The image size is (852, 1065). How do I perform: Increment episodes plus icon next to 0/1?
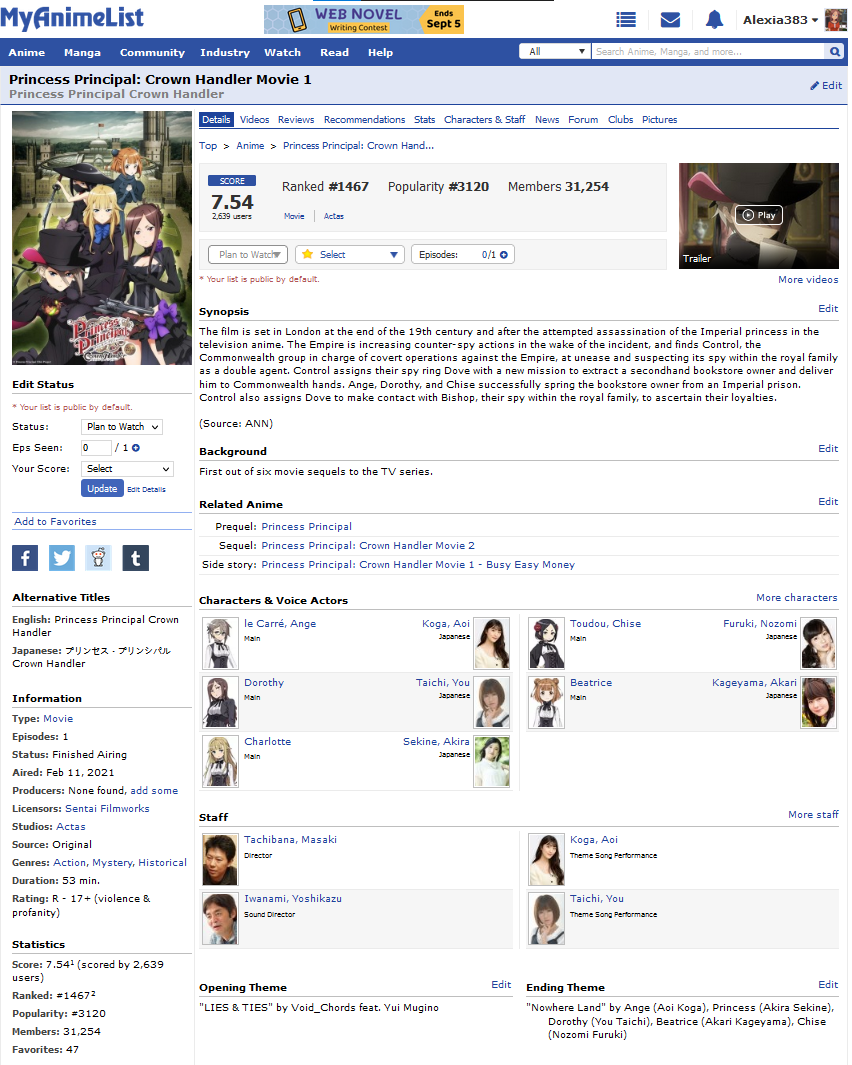point(503,255)
